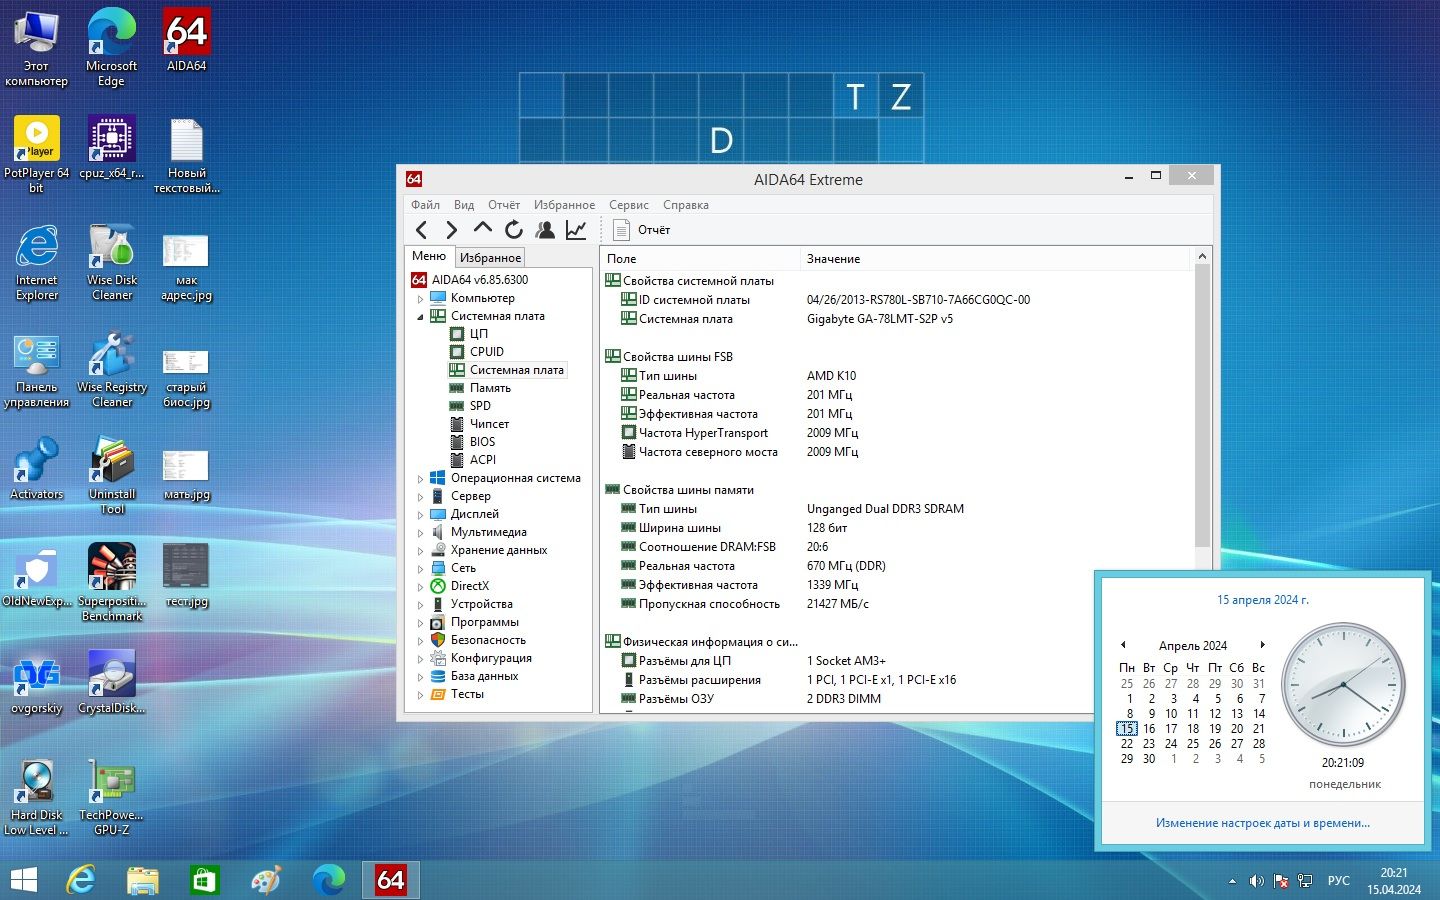Click the Отчёт report toolbar button
The width and height of the screenshot is (1440, 900).
(642, 230)
